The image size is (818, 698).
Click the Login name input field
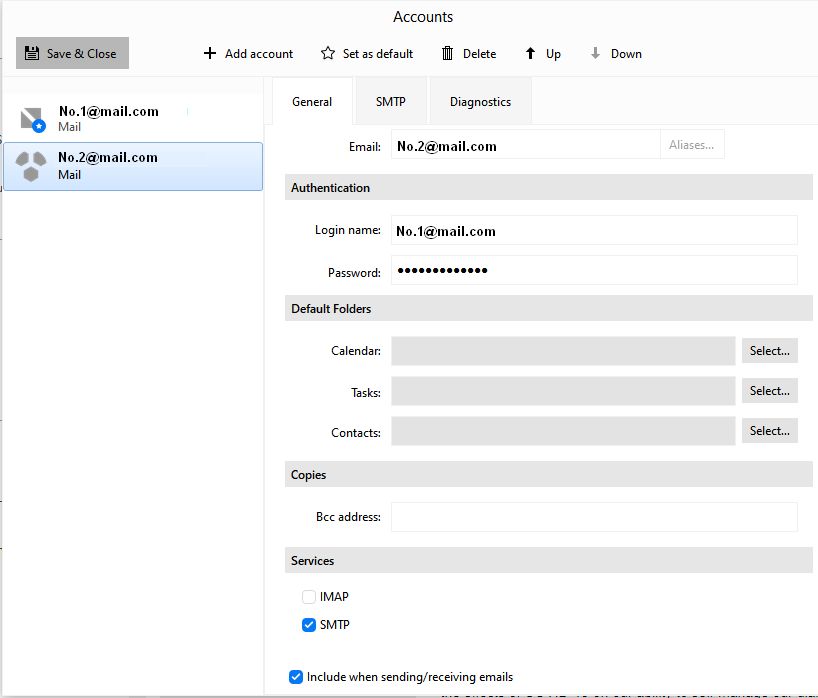[594, 230]
